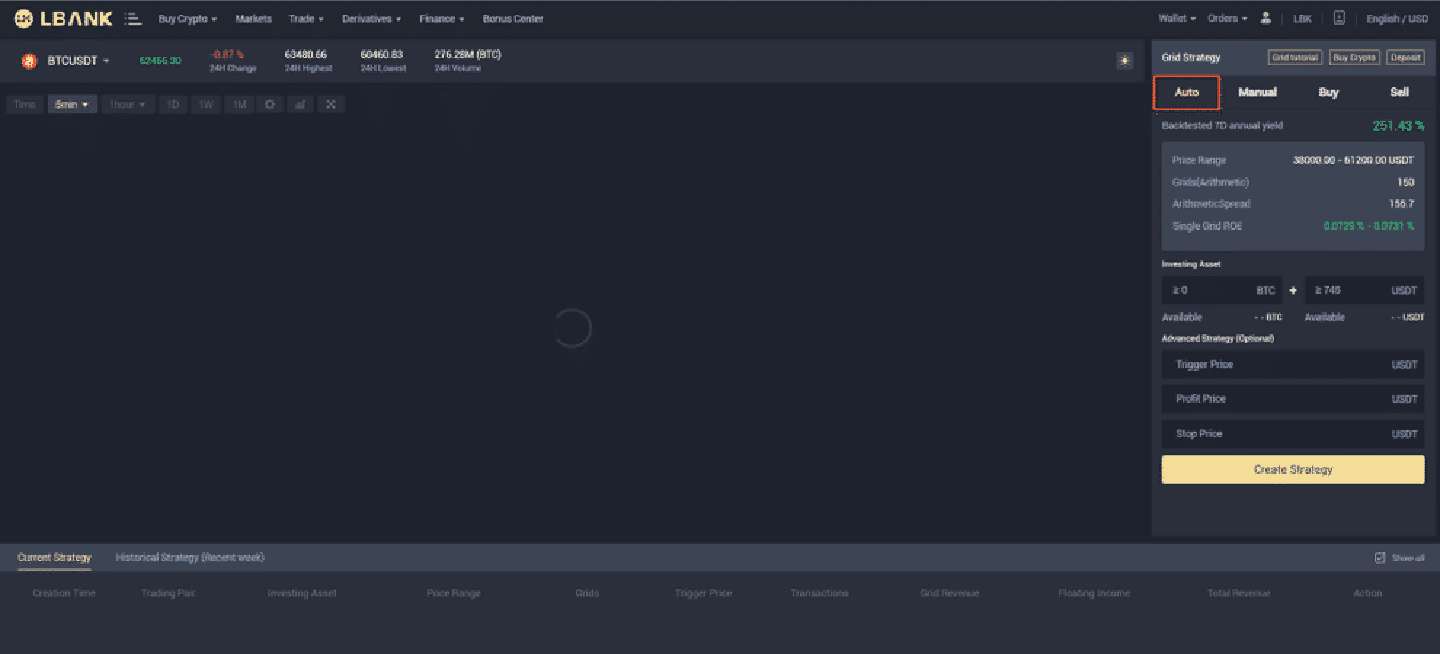This screenshot has width=1440, height=654.
Task: Open the Historical Strategy tab
Action: (188, 557)
